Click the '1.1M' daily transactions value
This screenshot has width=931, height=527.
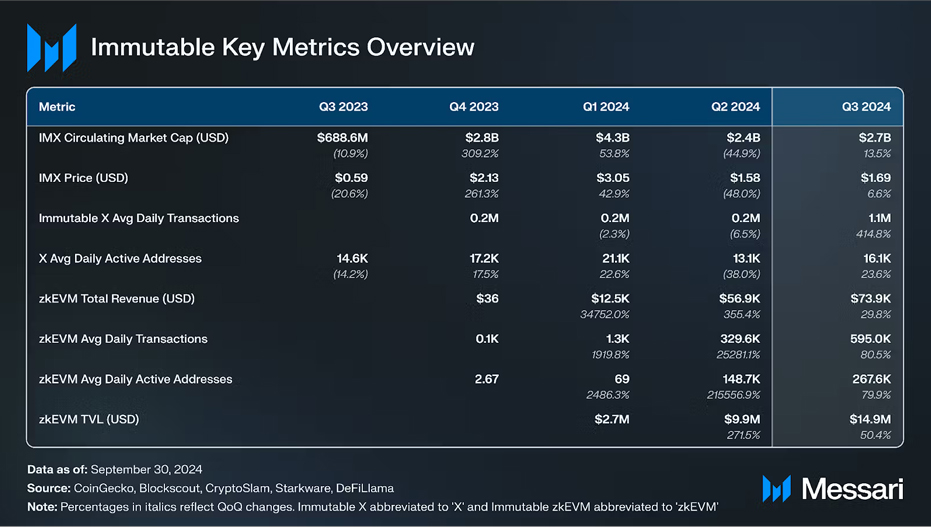point(879,218)
